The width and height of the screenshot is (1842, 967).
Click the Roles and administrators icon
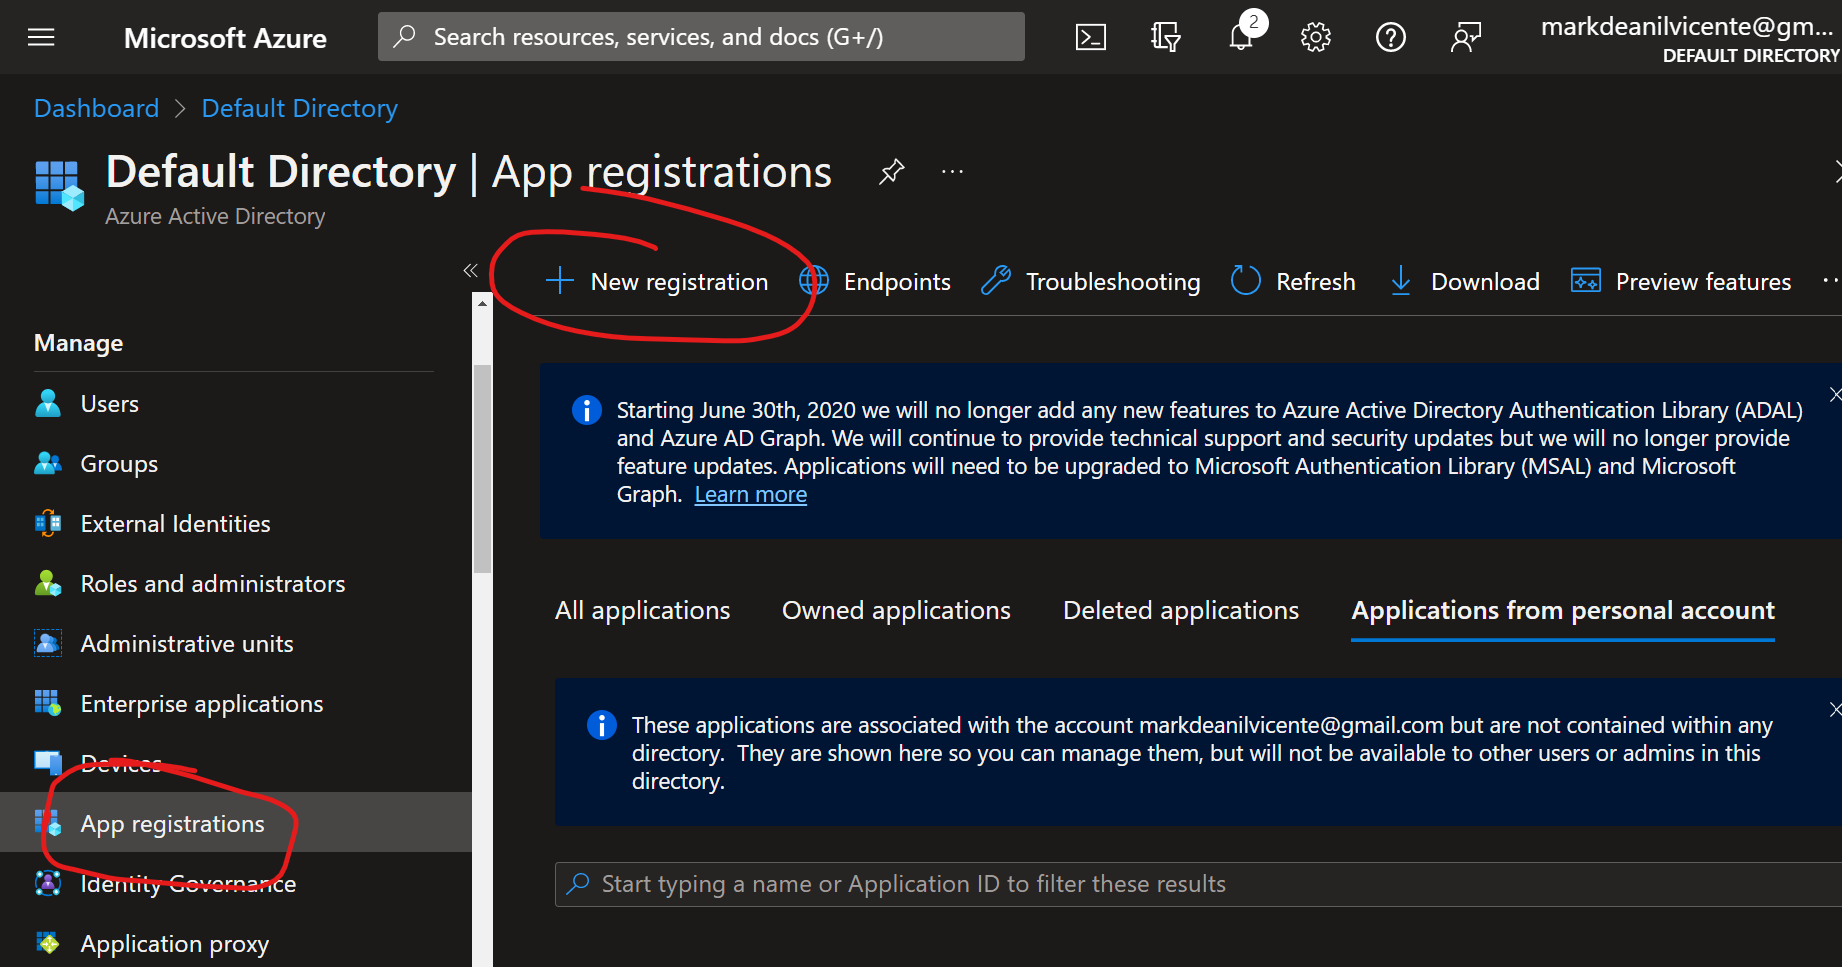[x=48, y=583]
